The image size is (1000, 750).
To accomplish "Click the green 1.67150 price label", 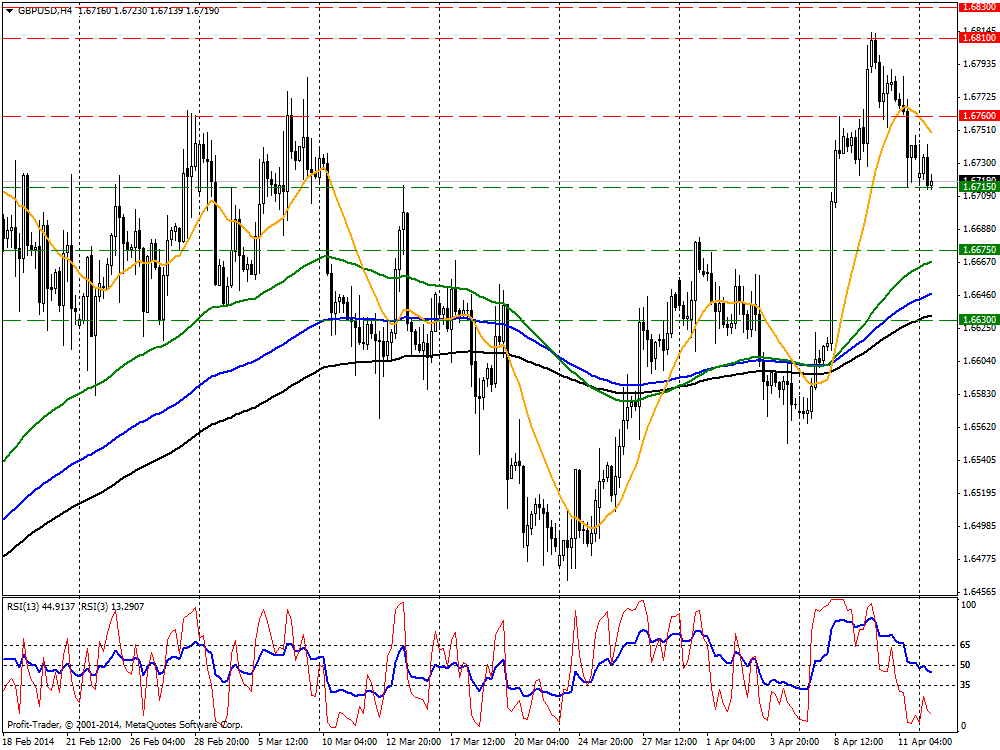I will coord(978,186).
